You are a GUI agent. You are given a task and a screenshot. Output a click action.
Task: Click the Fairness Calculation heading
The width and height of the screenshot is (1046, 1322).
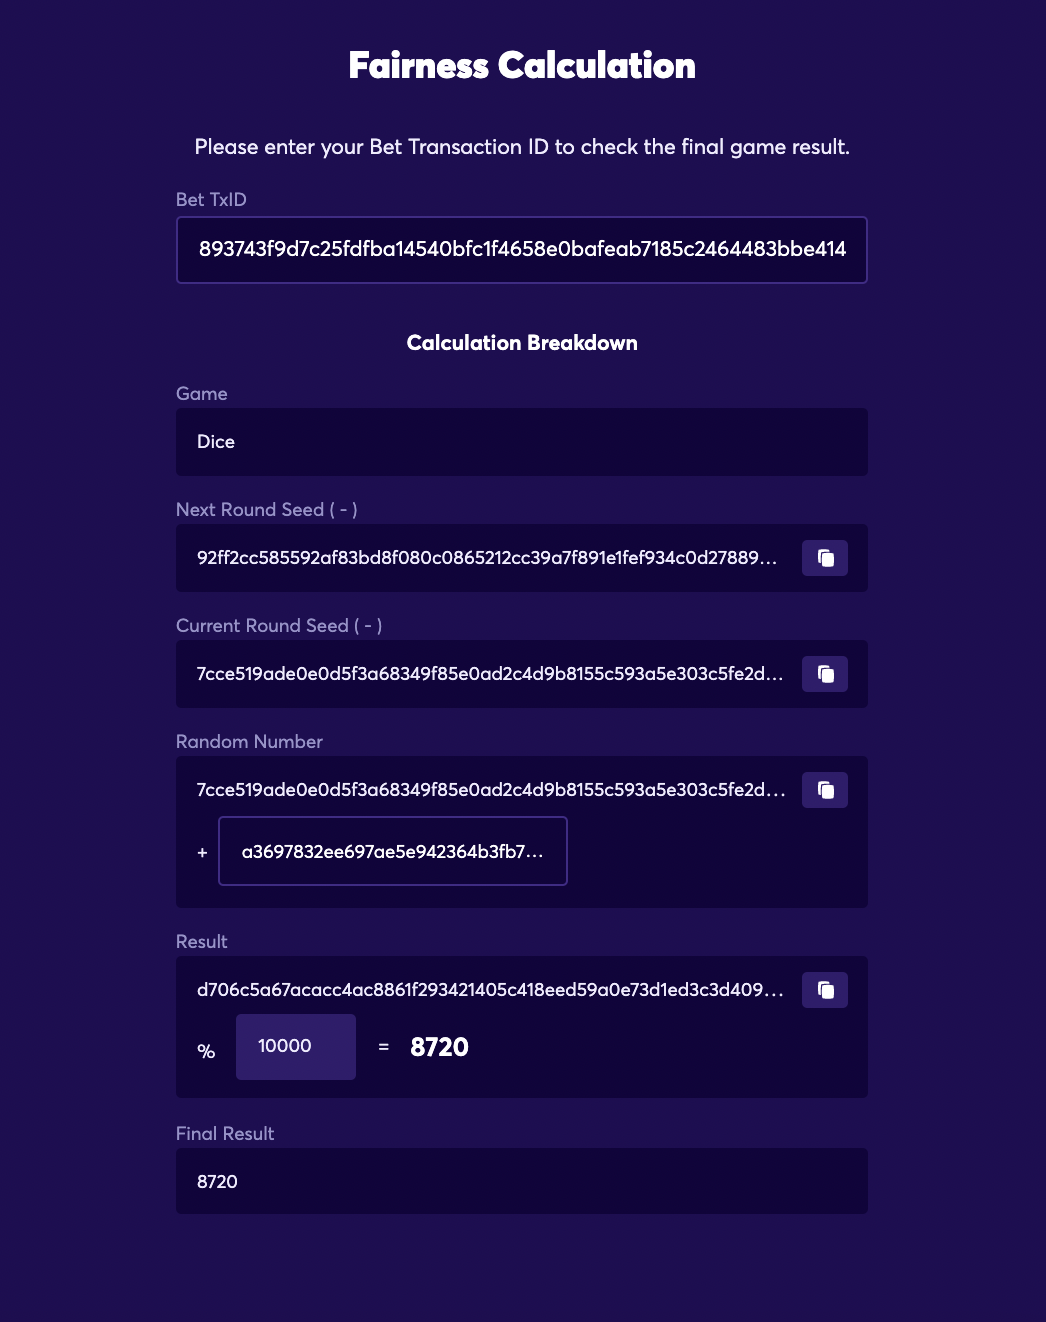click(x=522, y=66)
